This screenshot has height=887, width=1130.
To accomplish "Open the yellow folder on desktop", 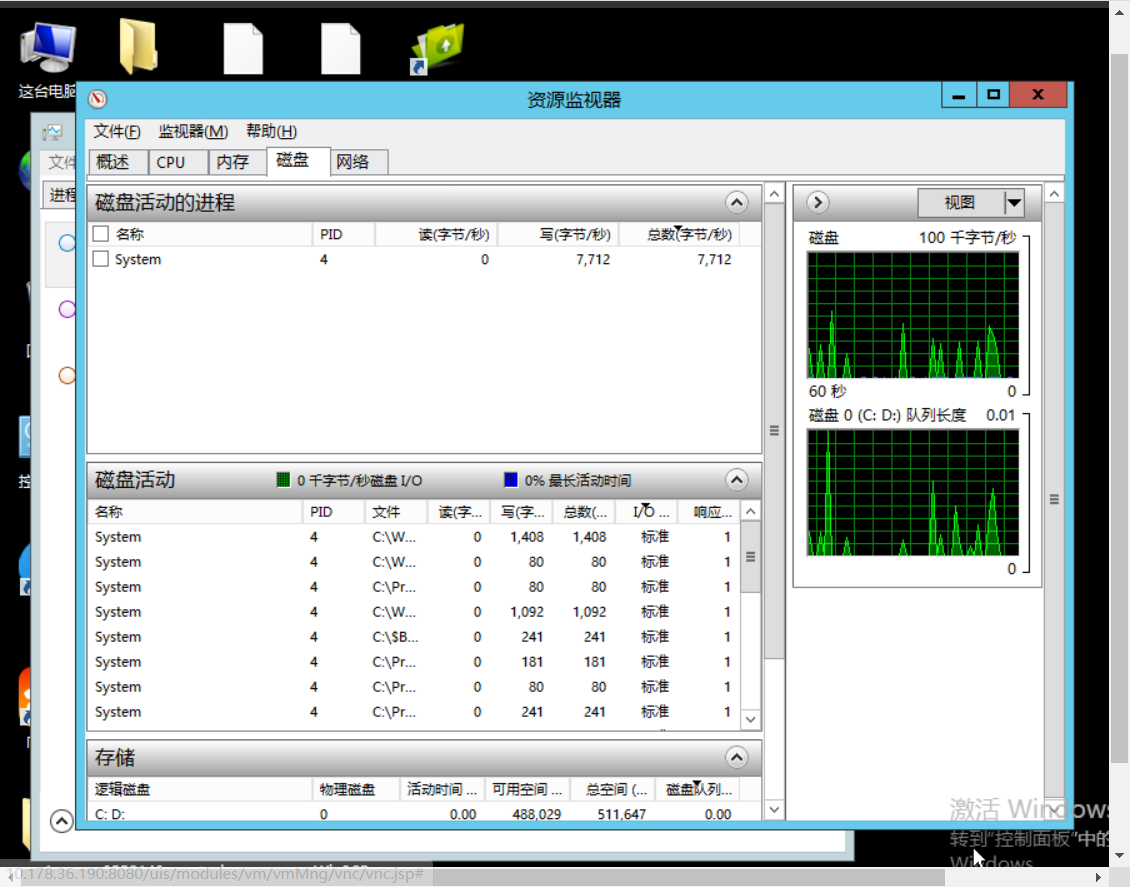I will click(x=139, y=47).
